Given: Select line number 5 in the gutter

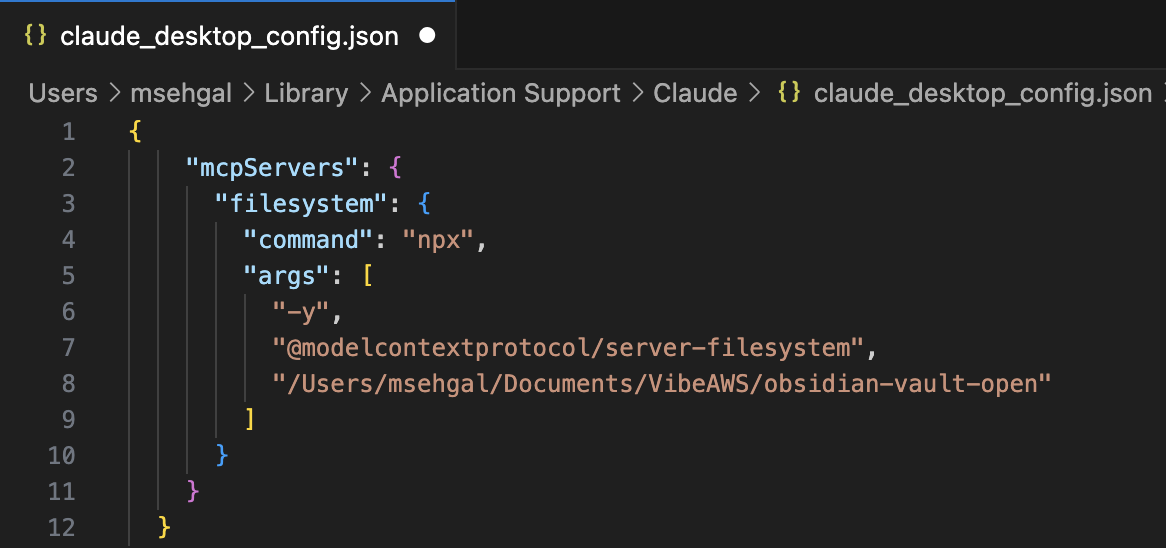Looking at the screenshot, I should point(67,276).
